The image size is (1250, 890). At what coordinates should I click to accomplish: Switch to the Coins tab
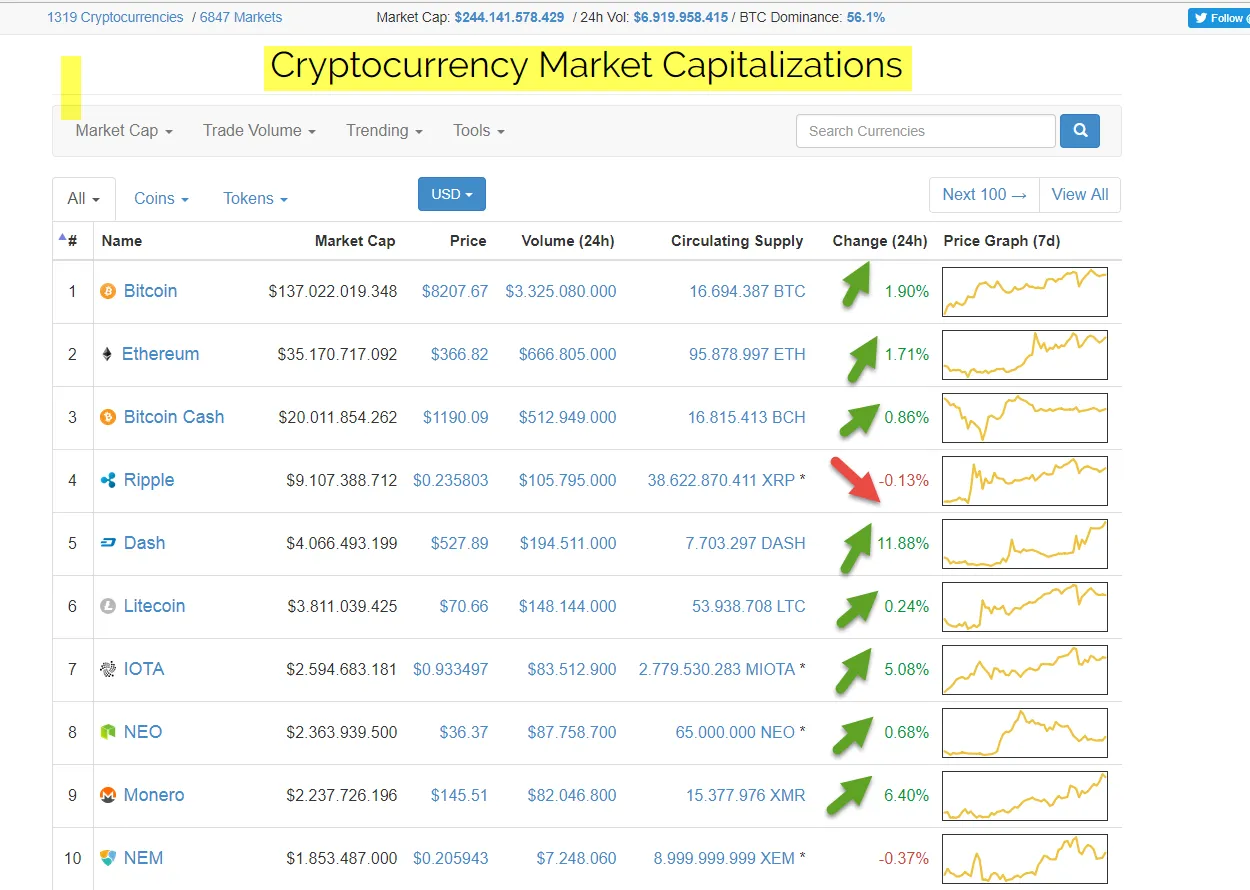click(161, 199)
